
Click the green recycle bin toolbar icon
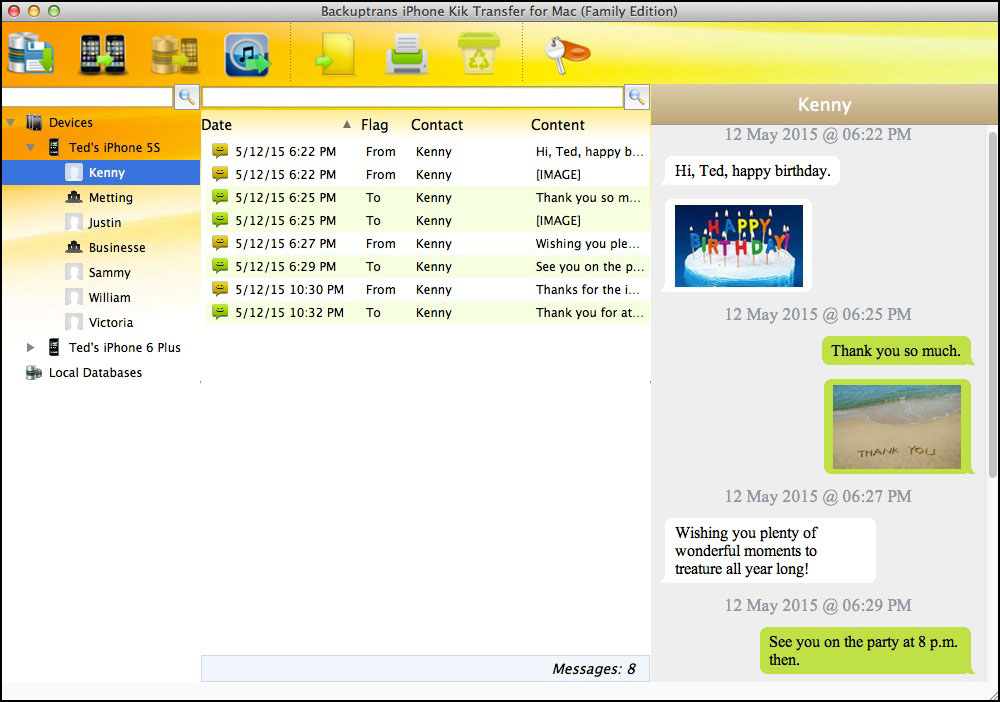(478, 54)
